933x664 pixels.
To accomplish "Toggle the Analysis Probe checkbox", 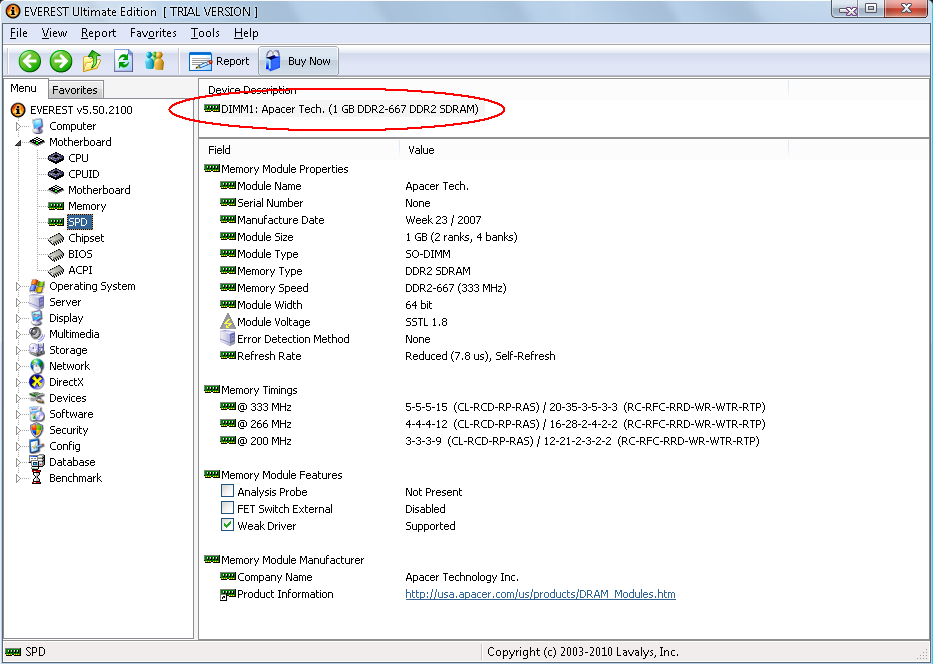I will point(227,491).
